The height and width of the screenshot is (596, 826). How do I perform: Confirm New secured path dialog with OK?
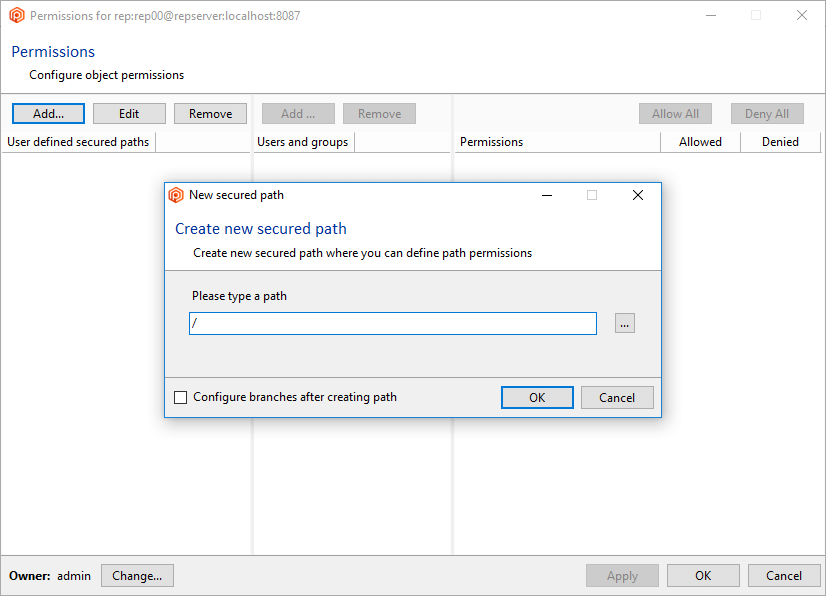point(537,397)
